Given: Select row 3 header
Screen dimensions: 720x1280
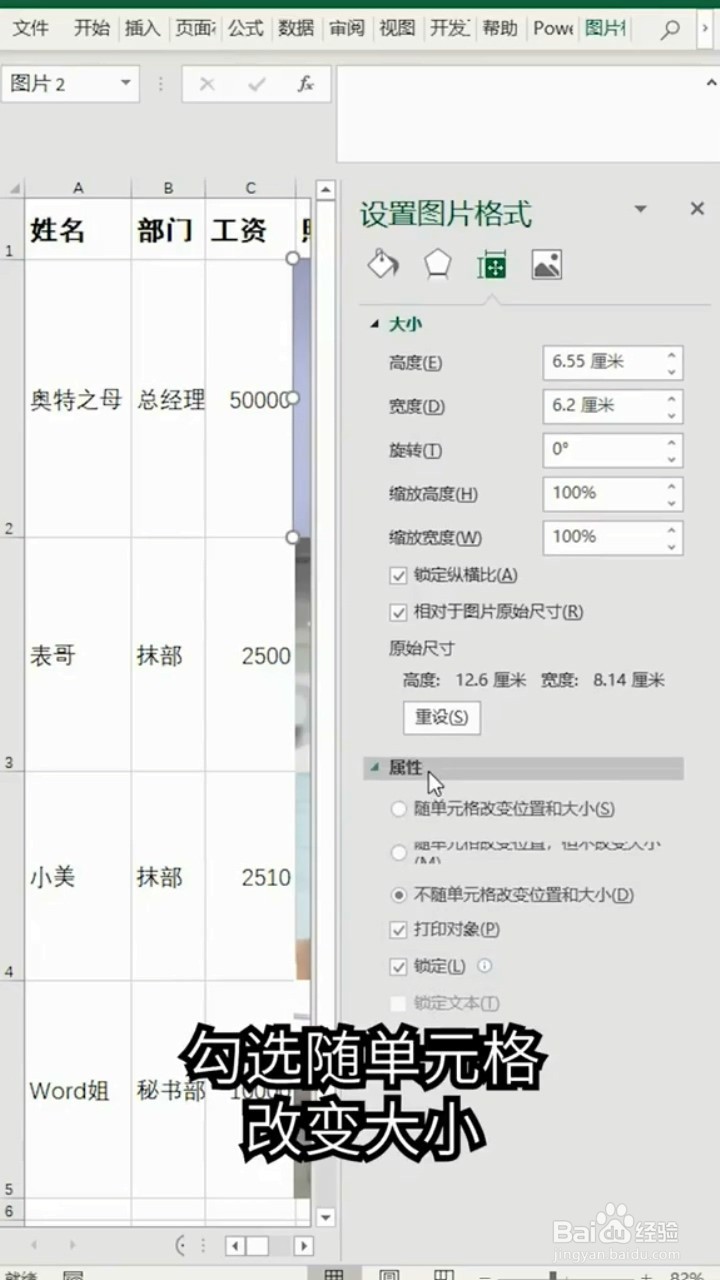Looking at the screenshot, I should pos(12,654).
